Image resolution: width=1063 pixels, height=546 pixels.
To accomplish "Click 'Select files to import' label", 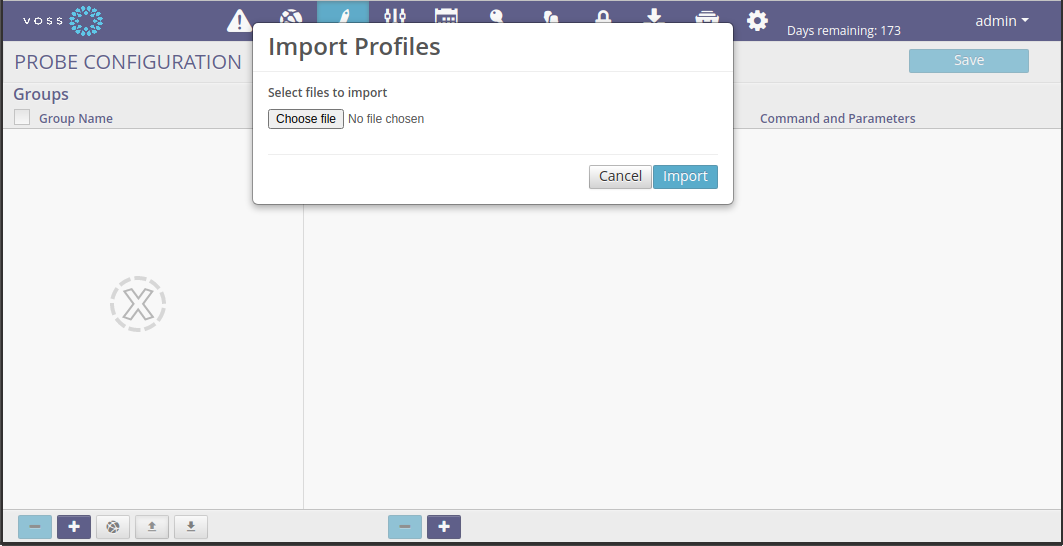I will coord(327,93).
